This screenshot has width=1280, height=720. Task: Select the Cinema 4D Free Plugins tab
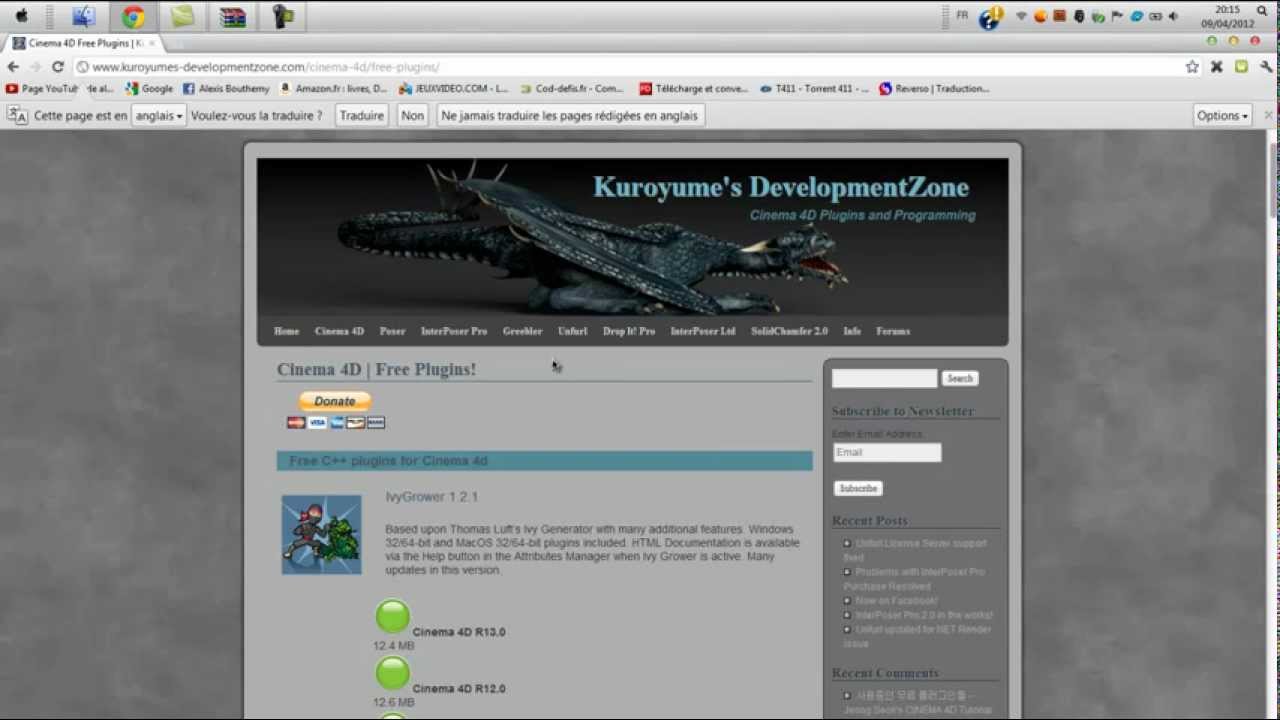[84, 44]
